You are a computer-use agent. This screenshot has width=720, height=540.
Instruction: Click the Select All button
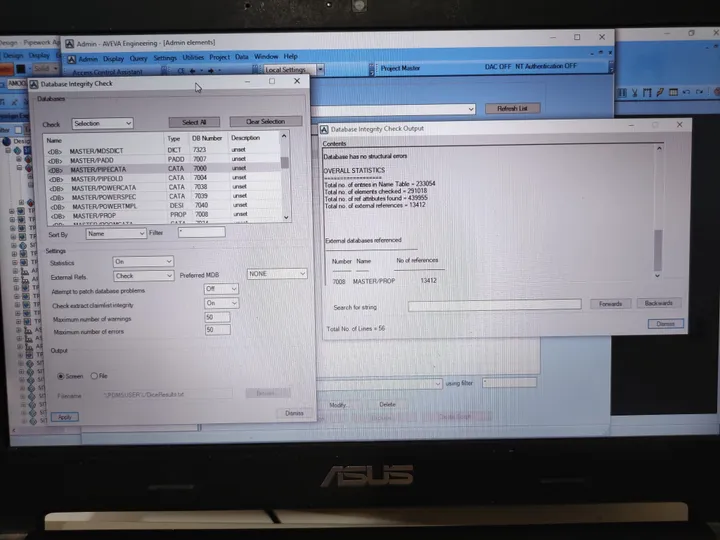tap(194, 122)
